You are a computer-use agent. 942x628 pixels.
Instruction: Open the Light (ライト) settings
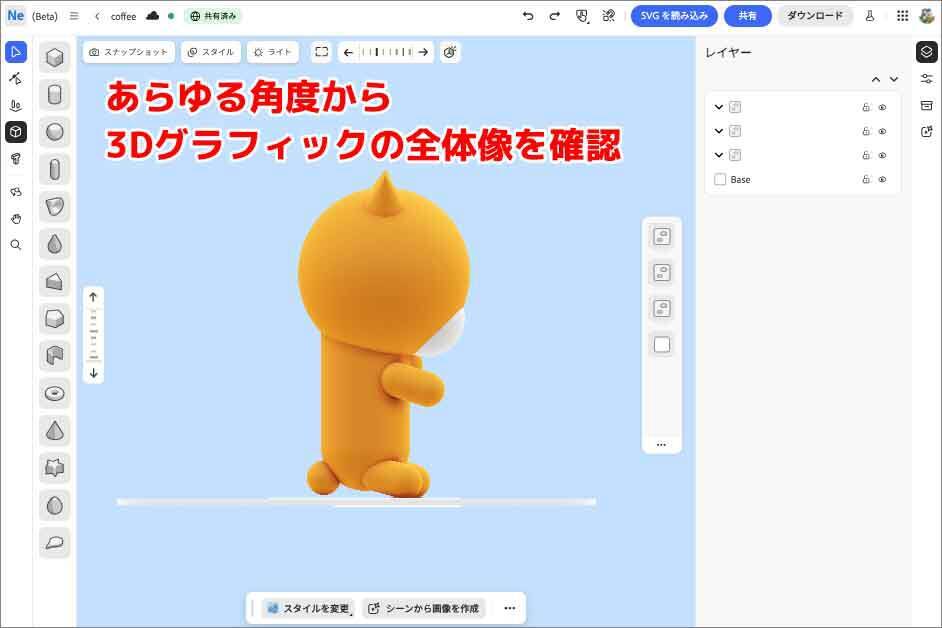point(273,52)
